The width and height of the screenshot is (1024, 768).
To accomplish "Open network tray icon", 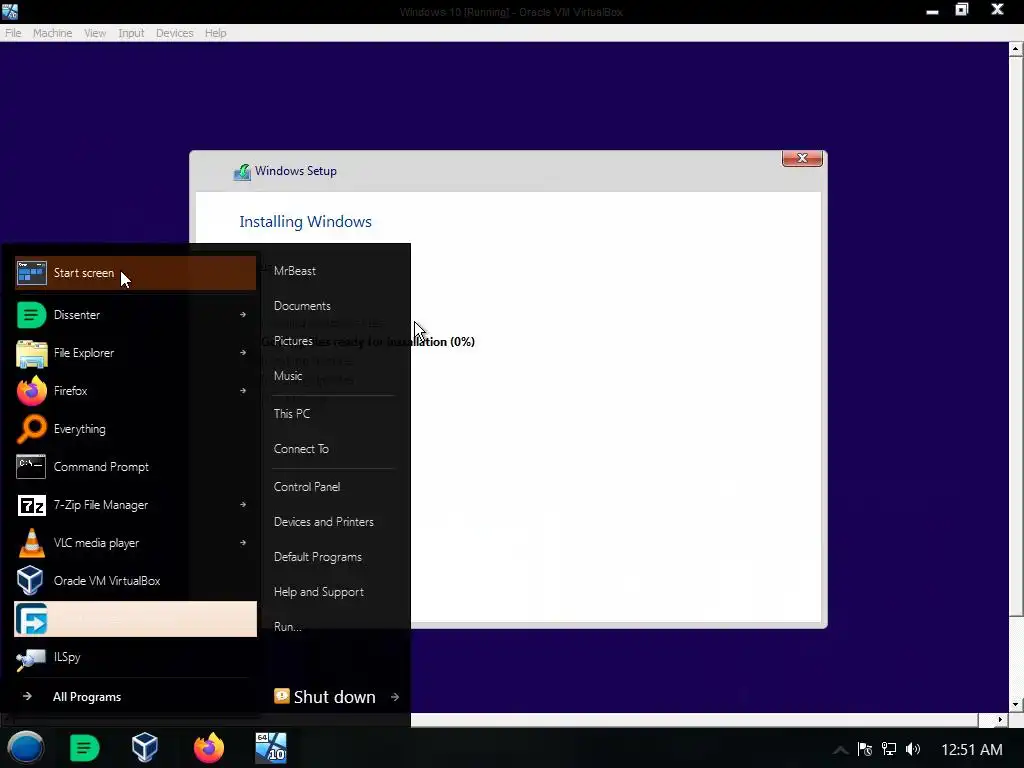I will [x=889, y=749].
